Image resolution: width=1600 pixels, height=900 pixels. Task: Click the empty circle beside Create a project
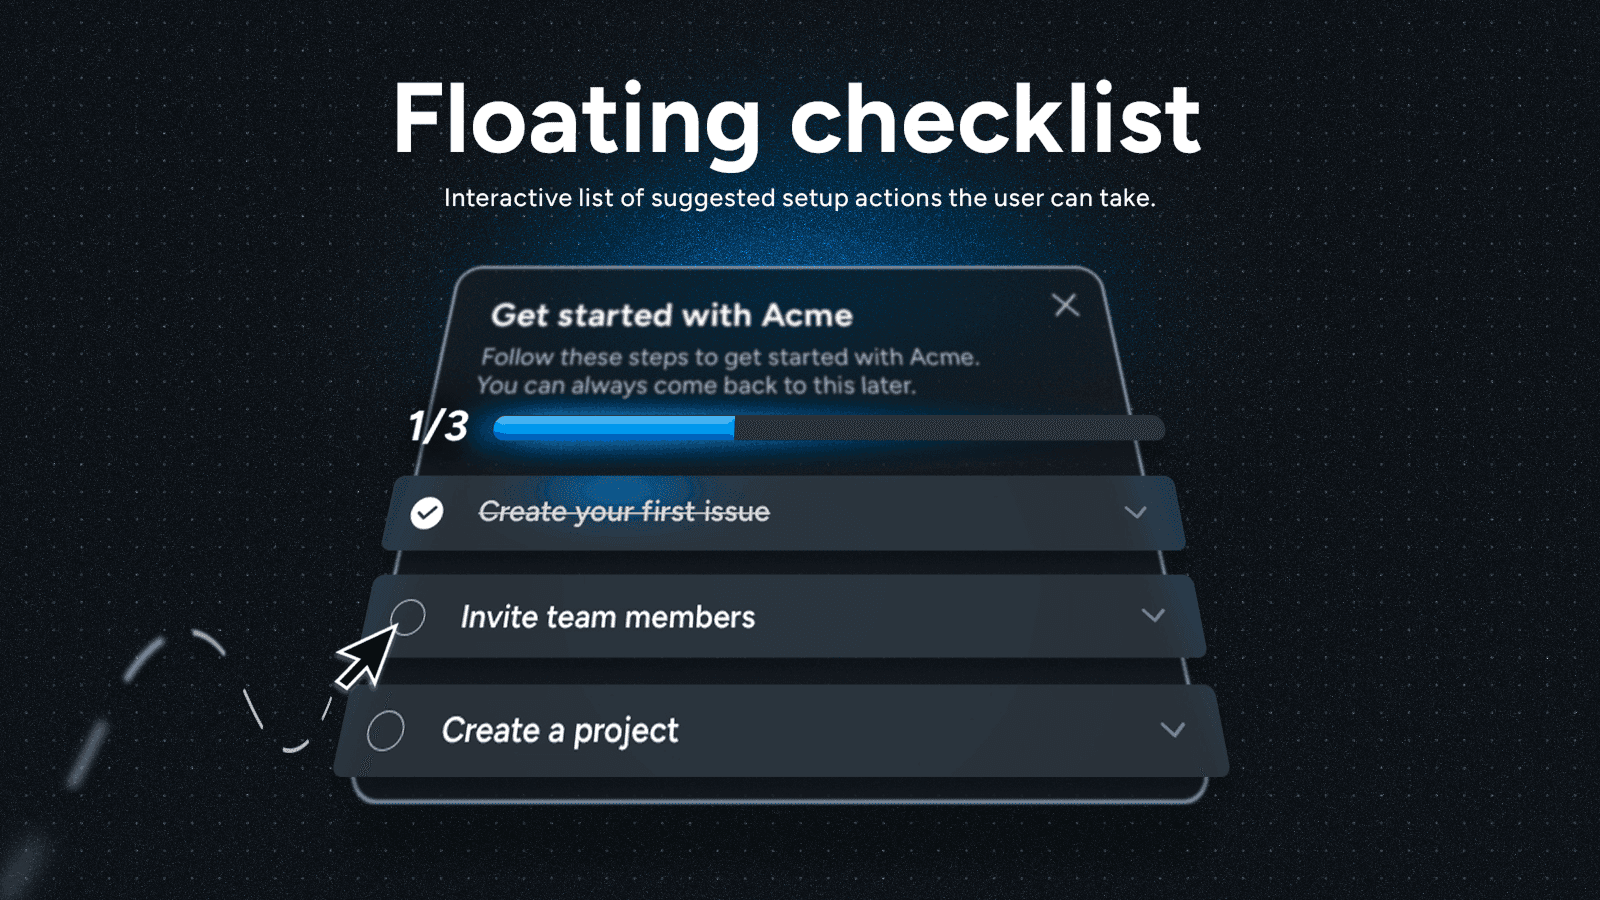pos(387,731)
